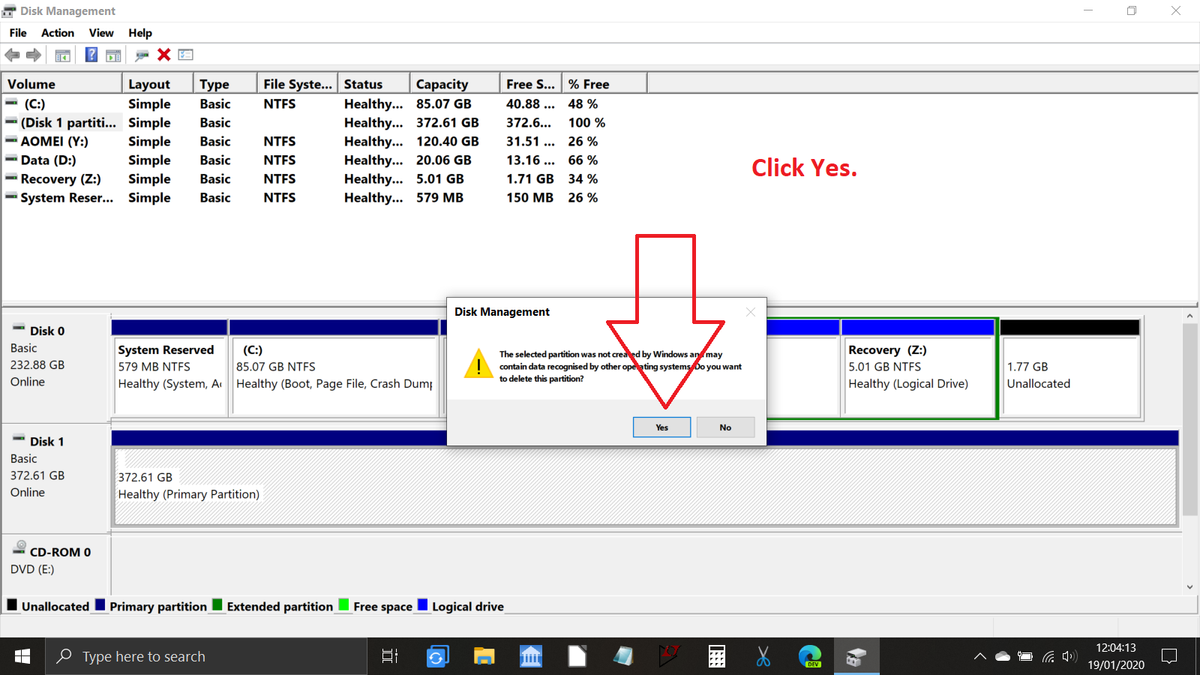This screenshot has width=1200, height=675.
Task: Click the drive with magnifier toolbar icon
Action: pyautogui.click(x=142, y=55)
